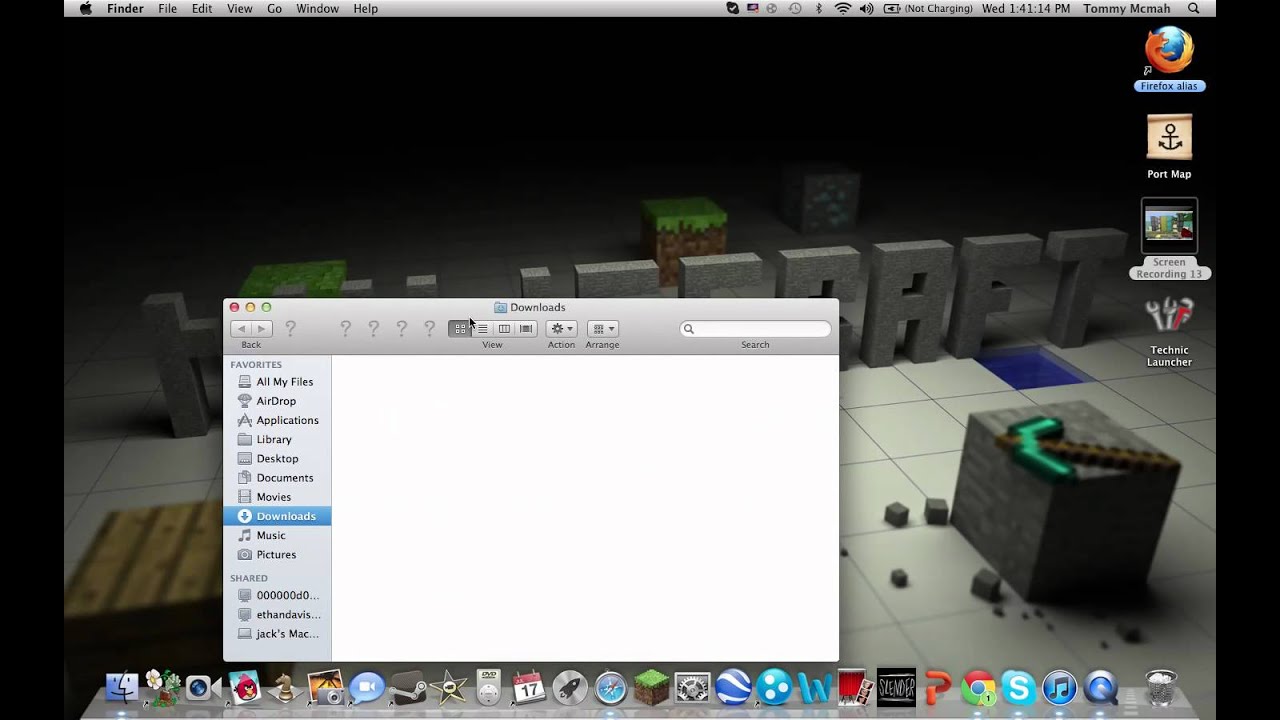Select AirDrop in sidebar

pyautogui.click(x=277, y=401)
